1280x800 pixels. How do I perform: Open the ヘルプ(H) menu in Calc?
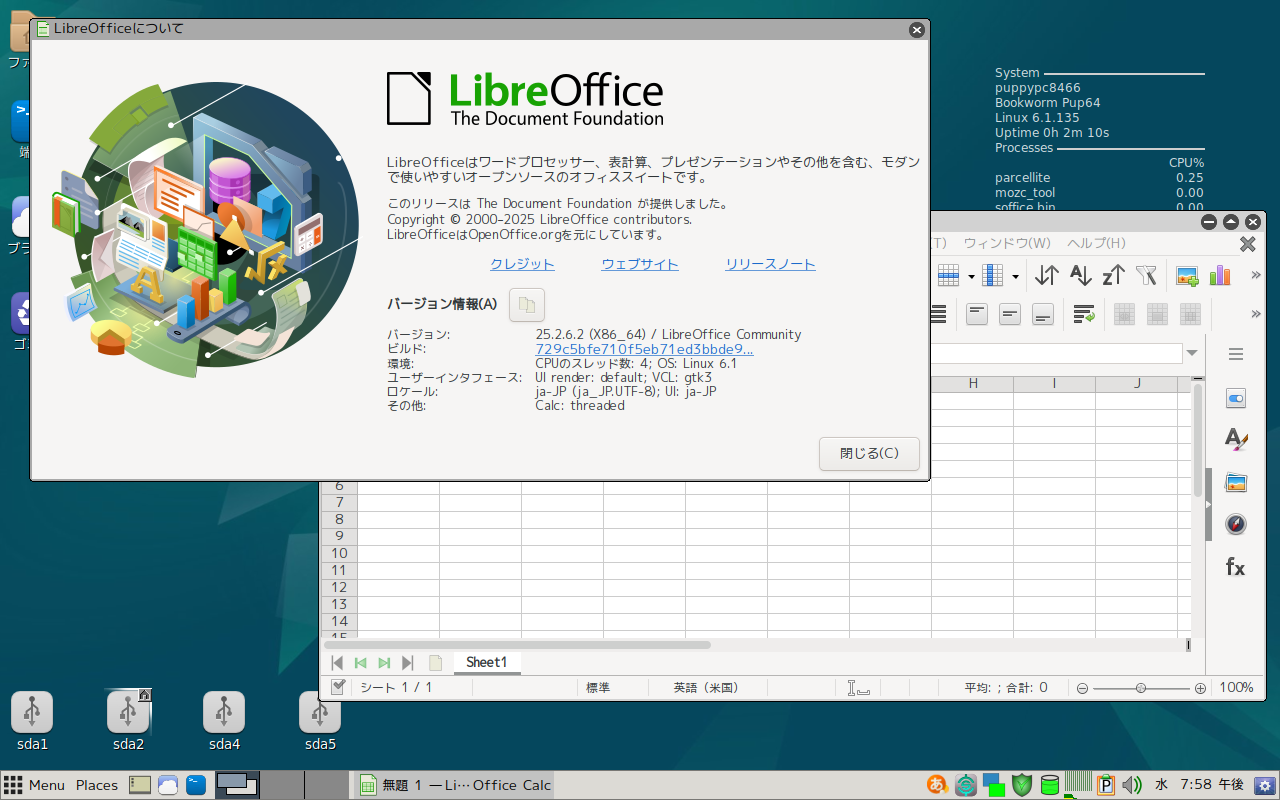(x=1096, y=243)
